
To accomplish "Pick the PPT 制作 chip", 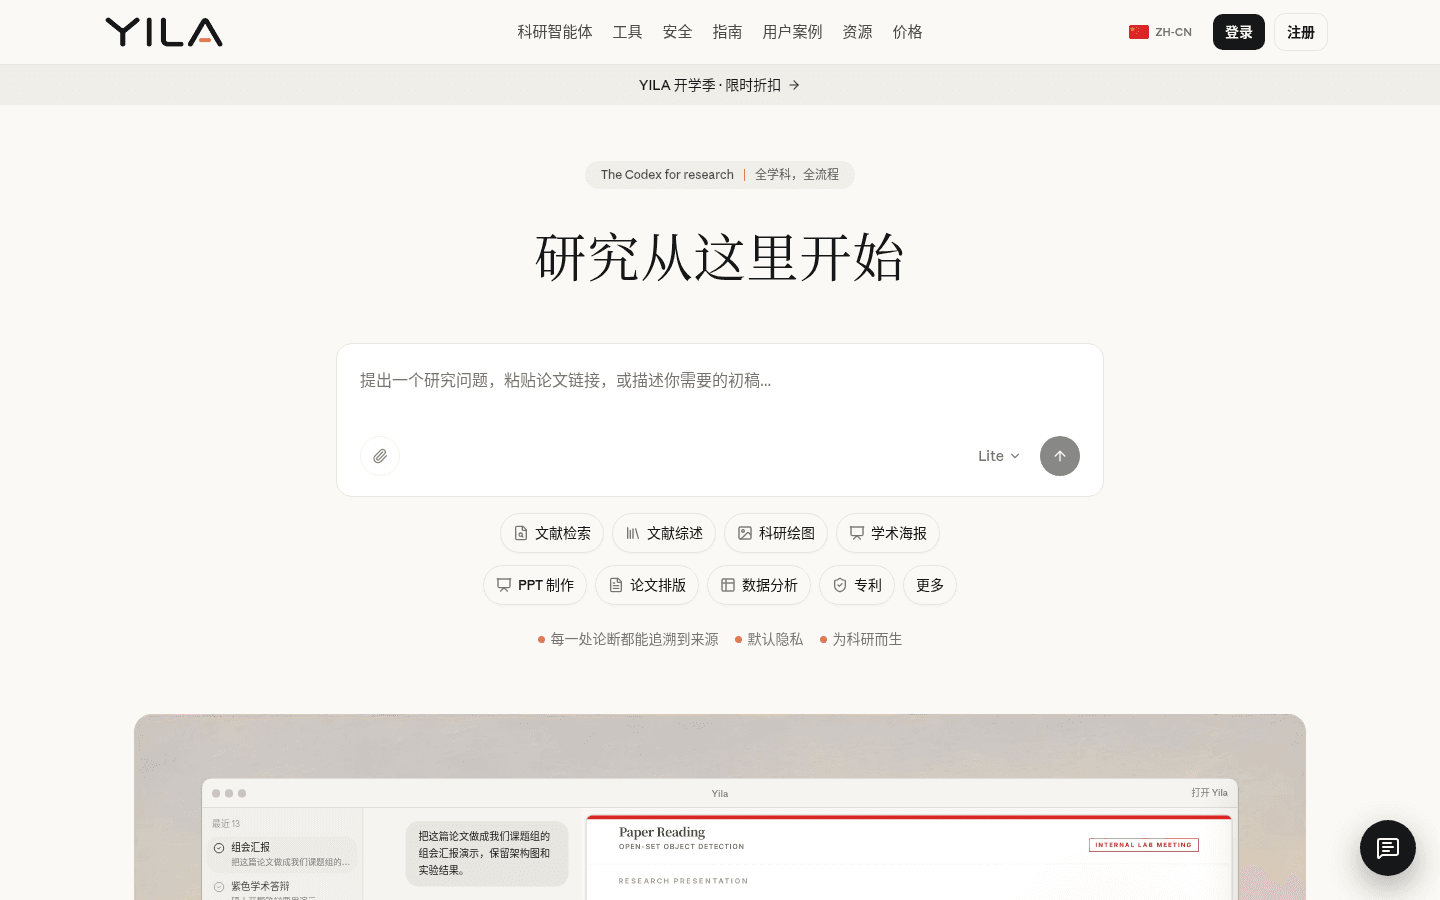I will [535, 585].
